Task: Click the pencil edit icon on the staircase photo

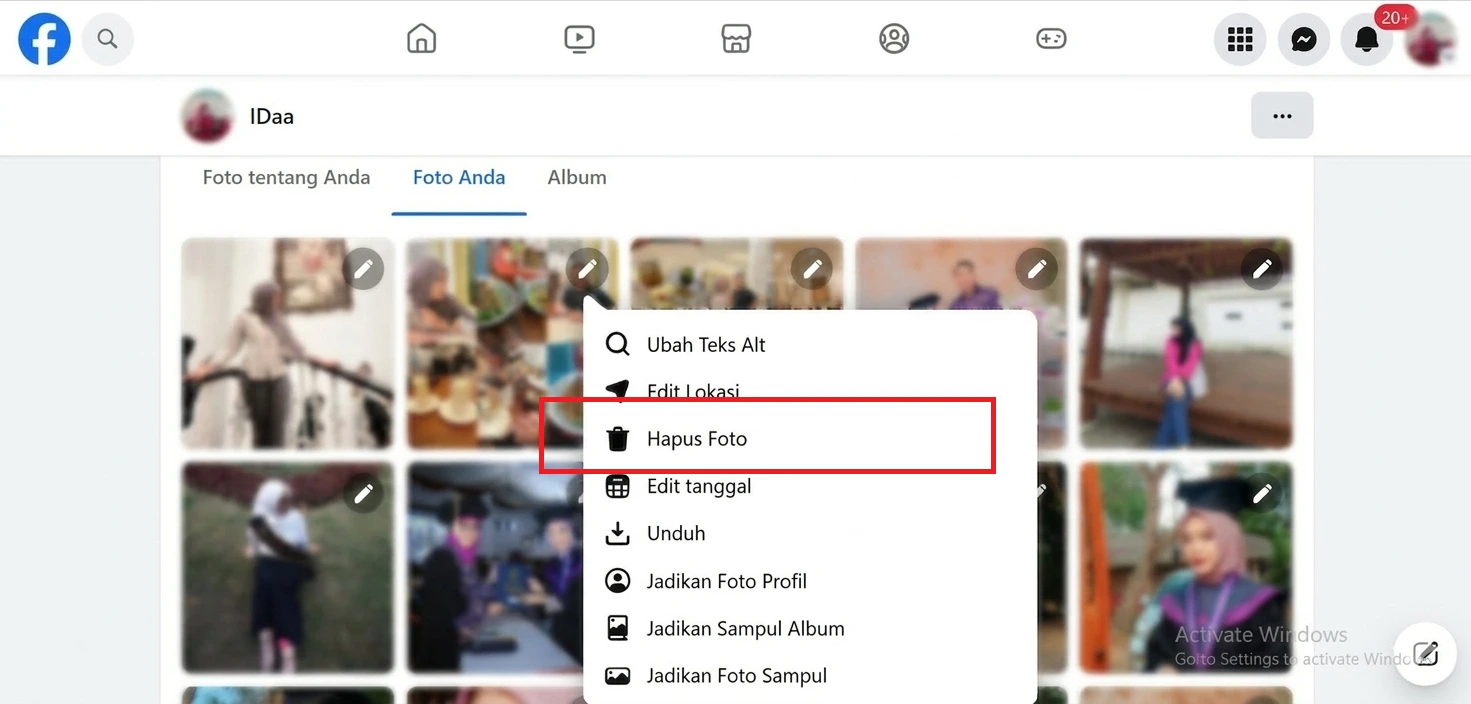Action: tap(363, 268)
